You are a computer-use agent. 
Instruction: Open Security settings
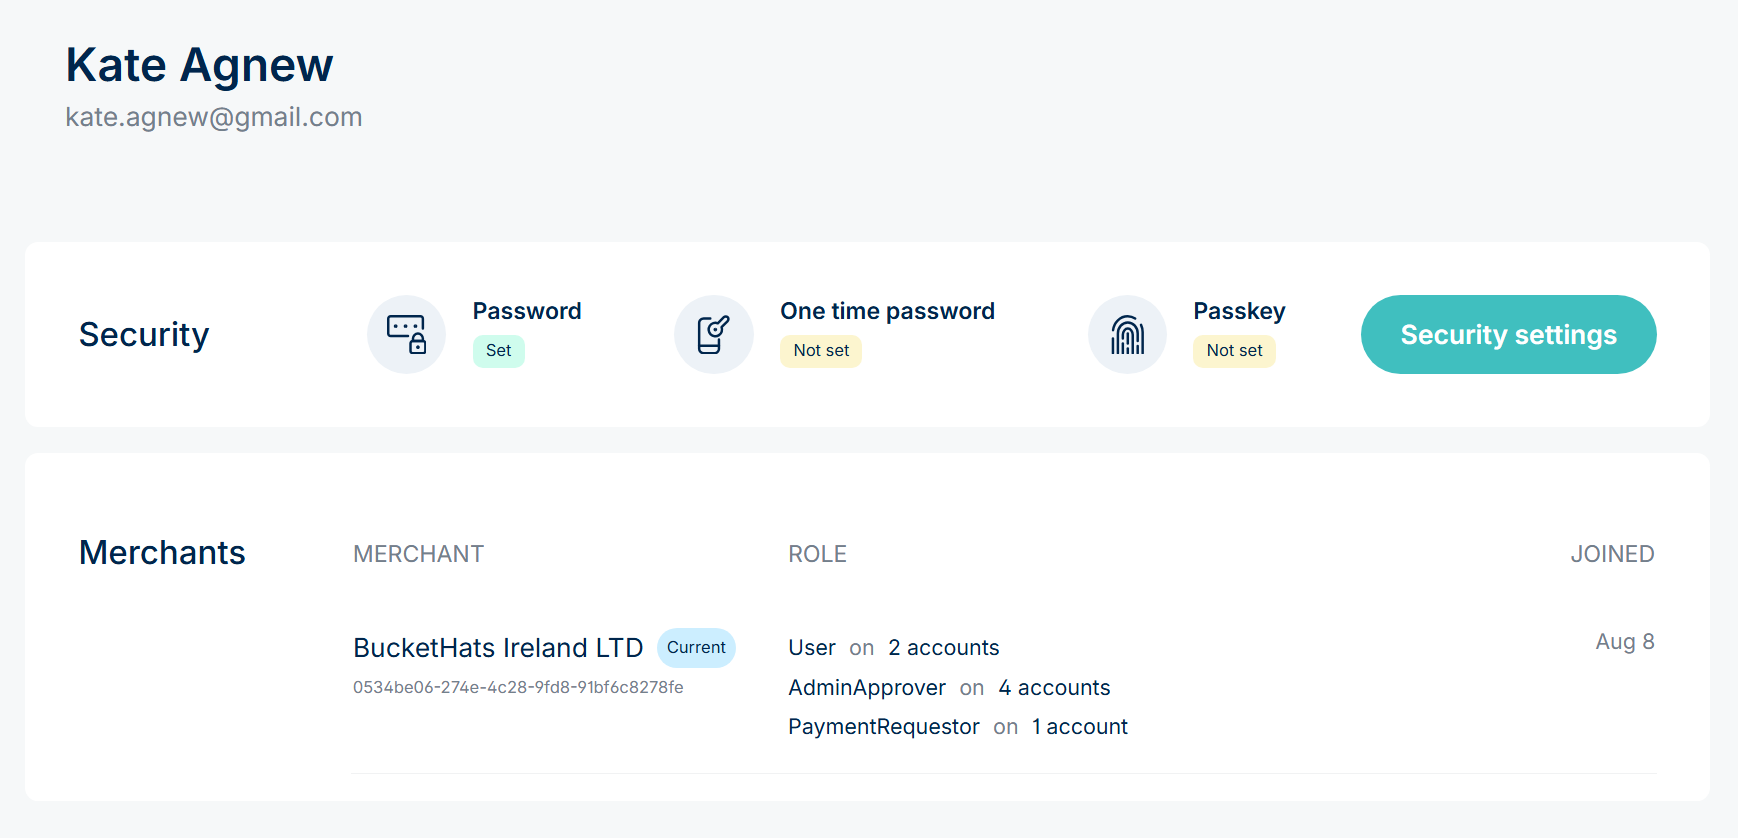tap(1508, 334)
